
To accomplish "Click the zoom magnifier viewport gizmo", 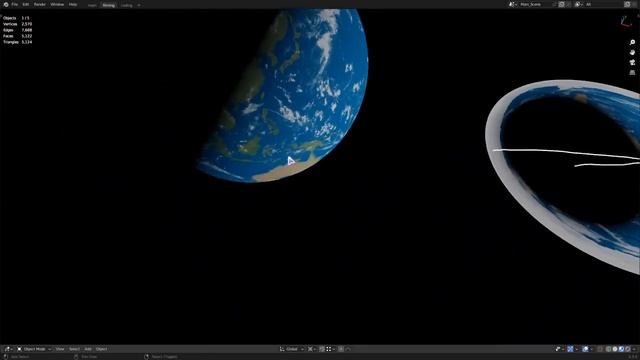I will click(632, 42).
